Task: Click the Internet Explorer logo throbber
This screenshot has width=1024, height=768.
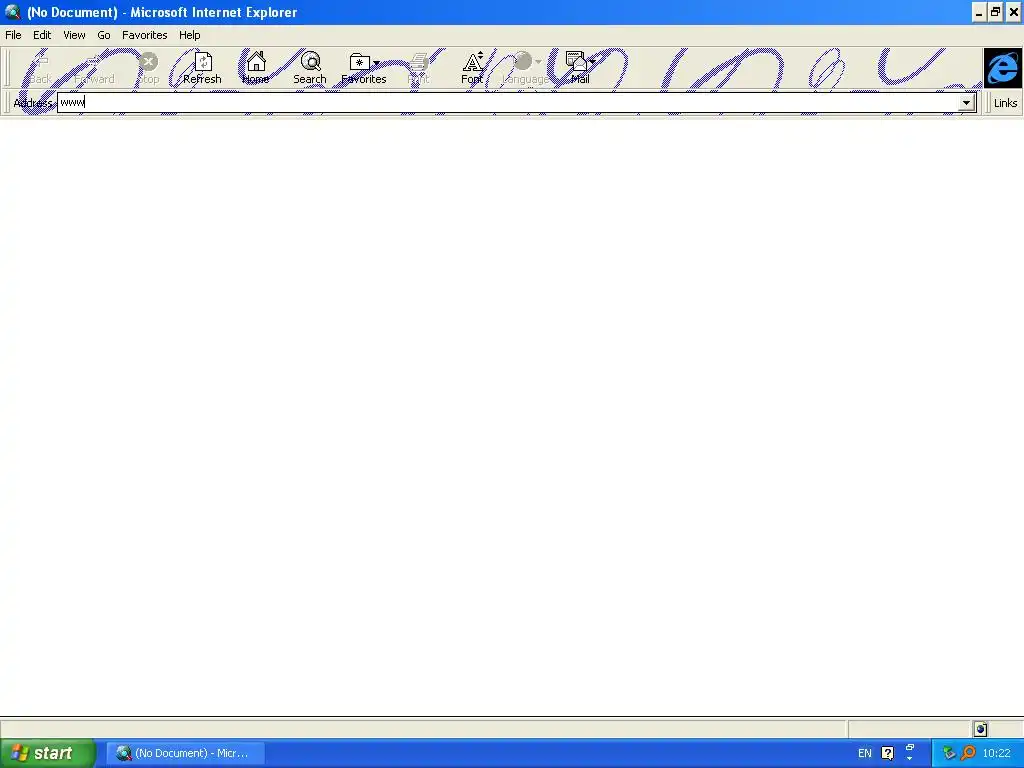Action: point(1002,68)
